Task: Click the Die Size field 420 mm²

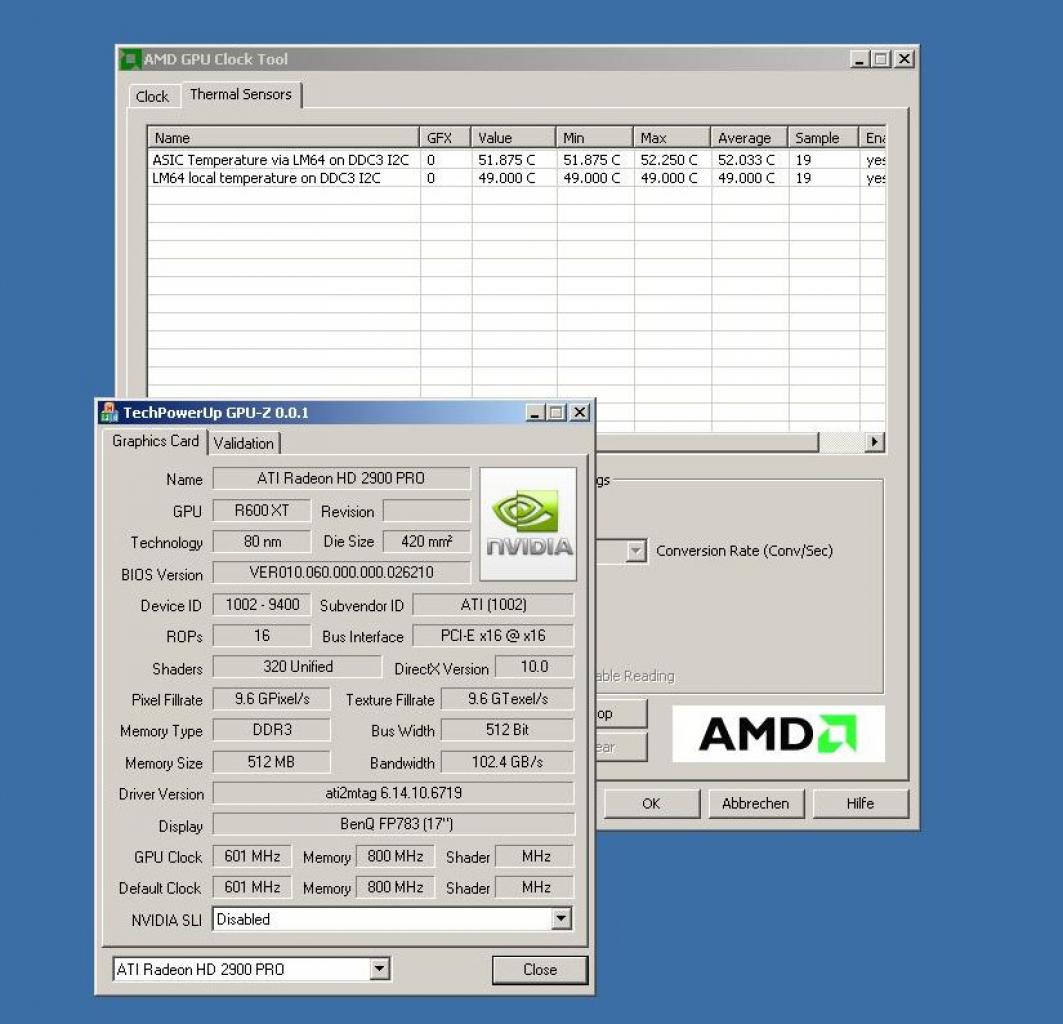Action: [426, 541]
